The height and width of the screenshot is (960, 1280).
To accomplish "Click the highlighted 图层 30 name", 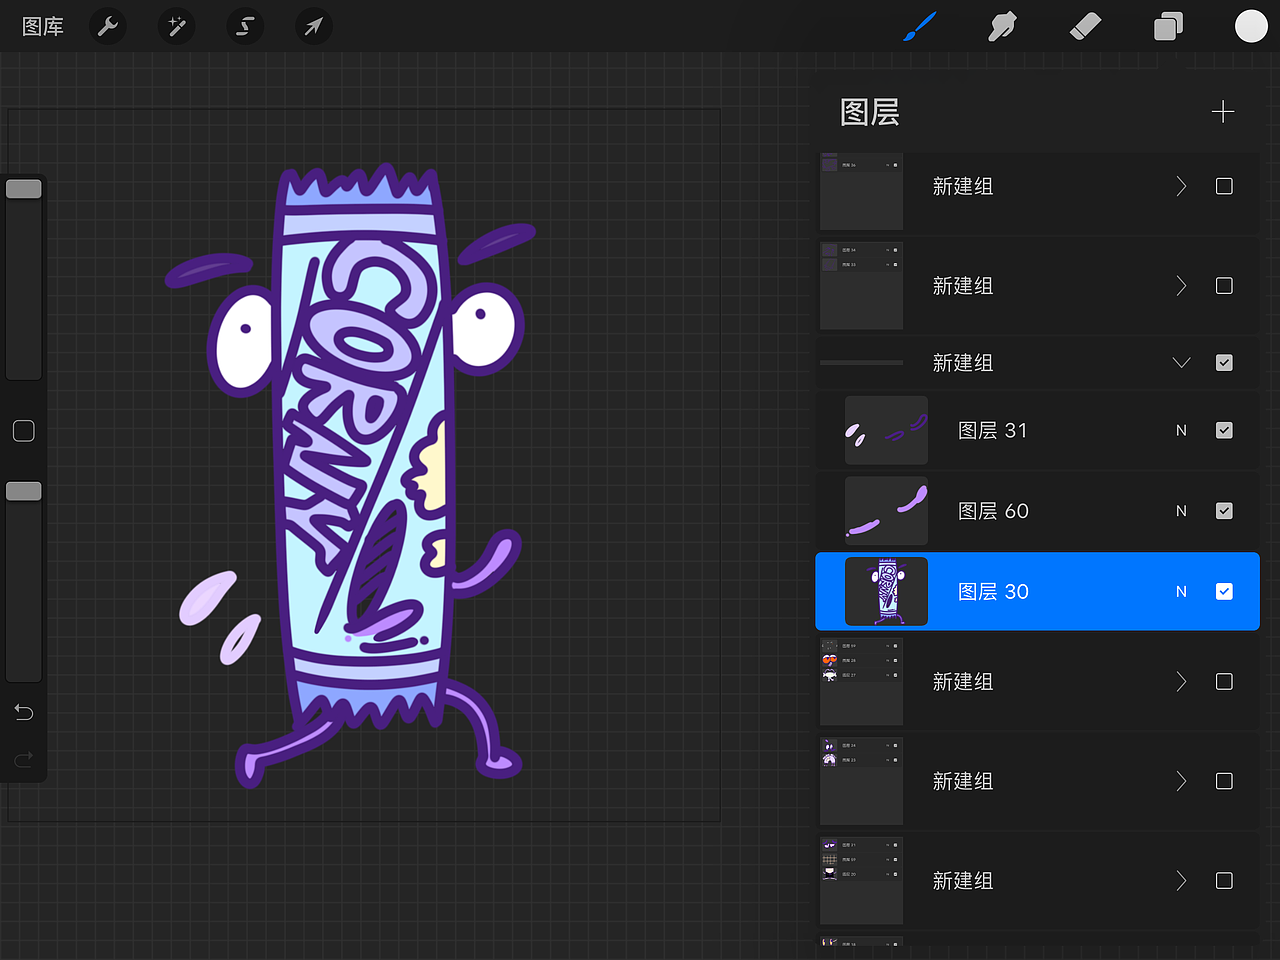I will [993, 592].
